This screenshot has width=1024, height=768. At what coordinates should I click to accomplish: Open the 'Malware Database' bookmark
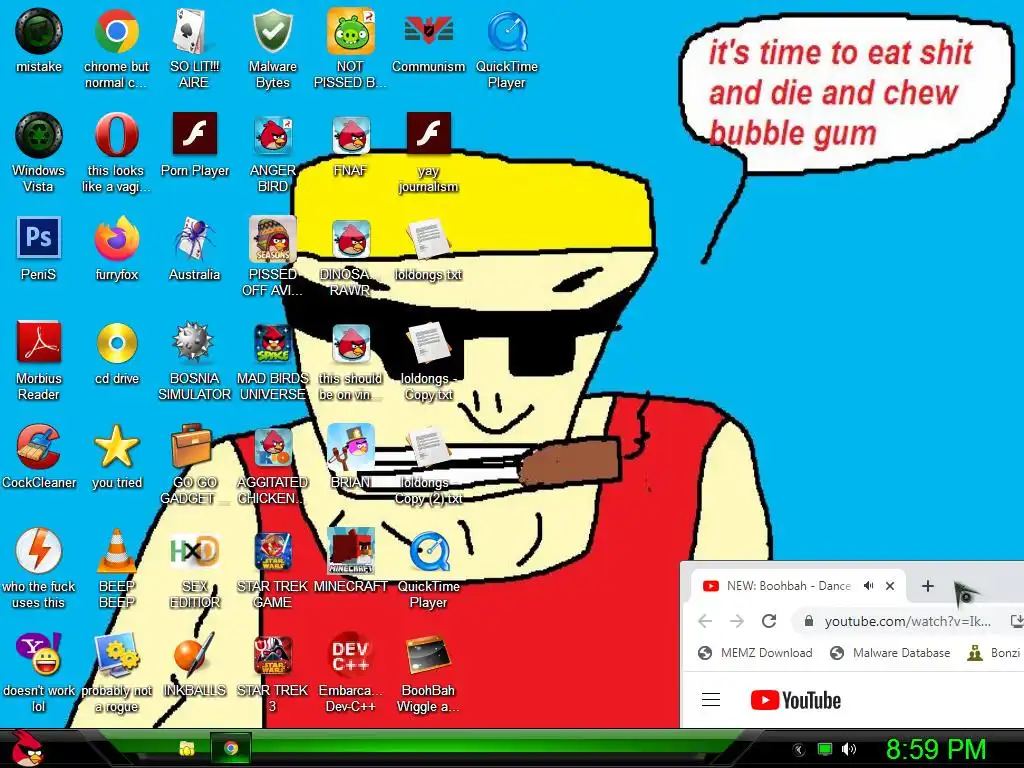(889, 653)
